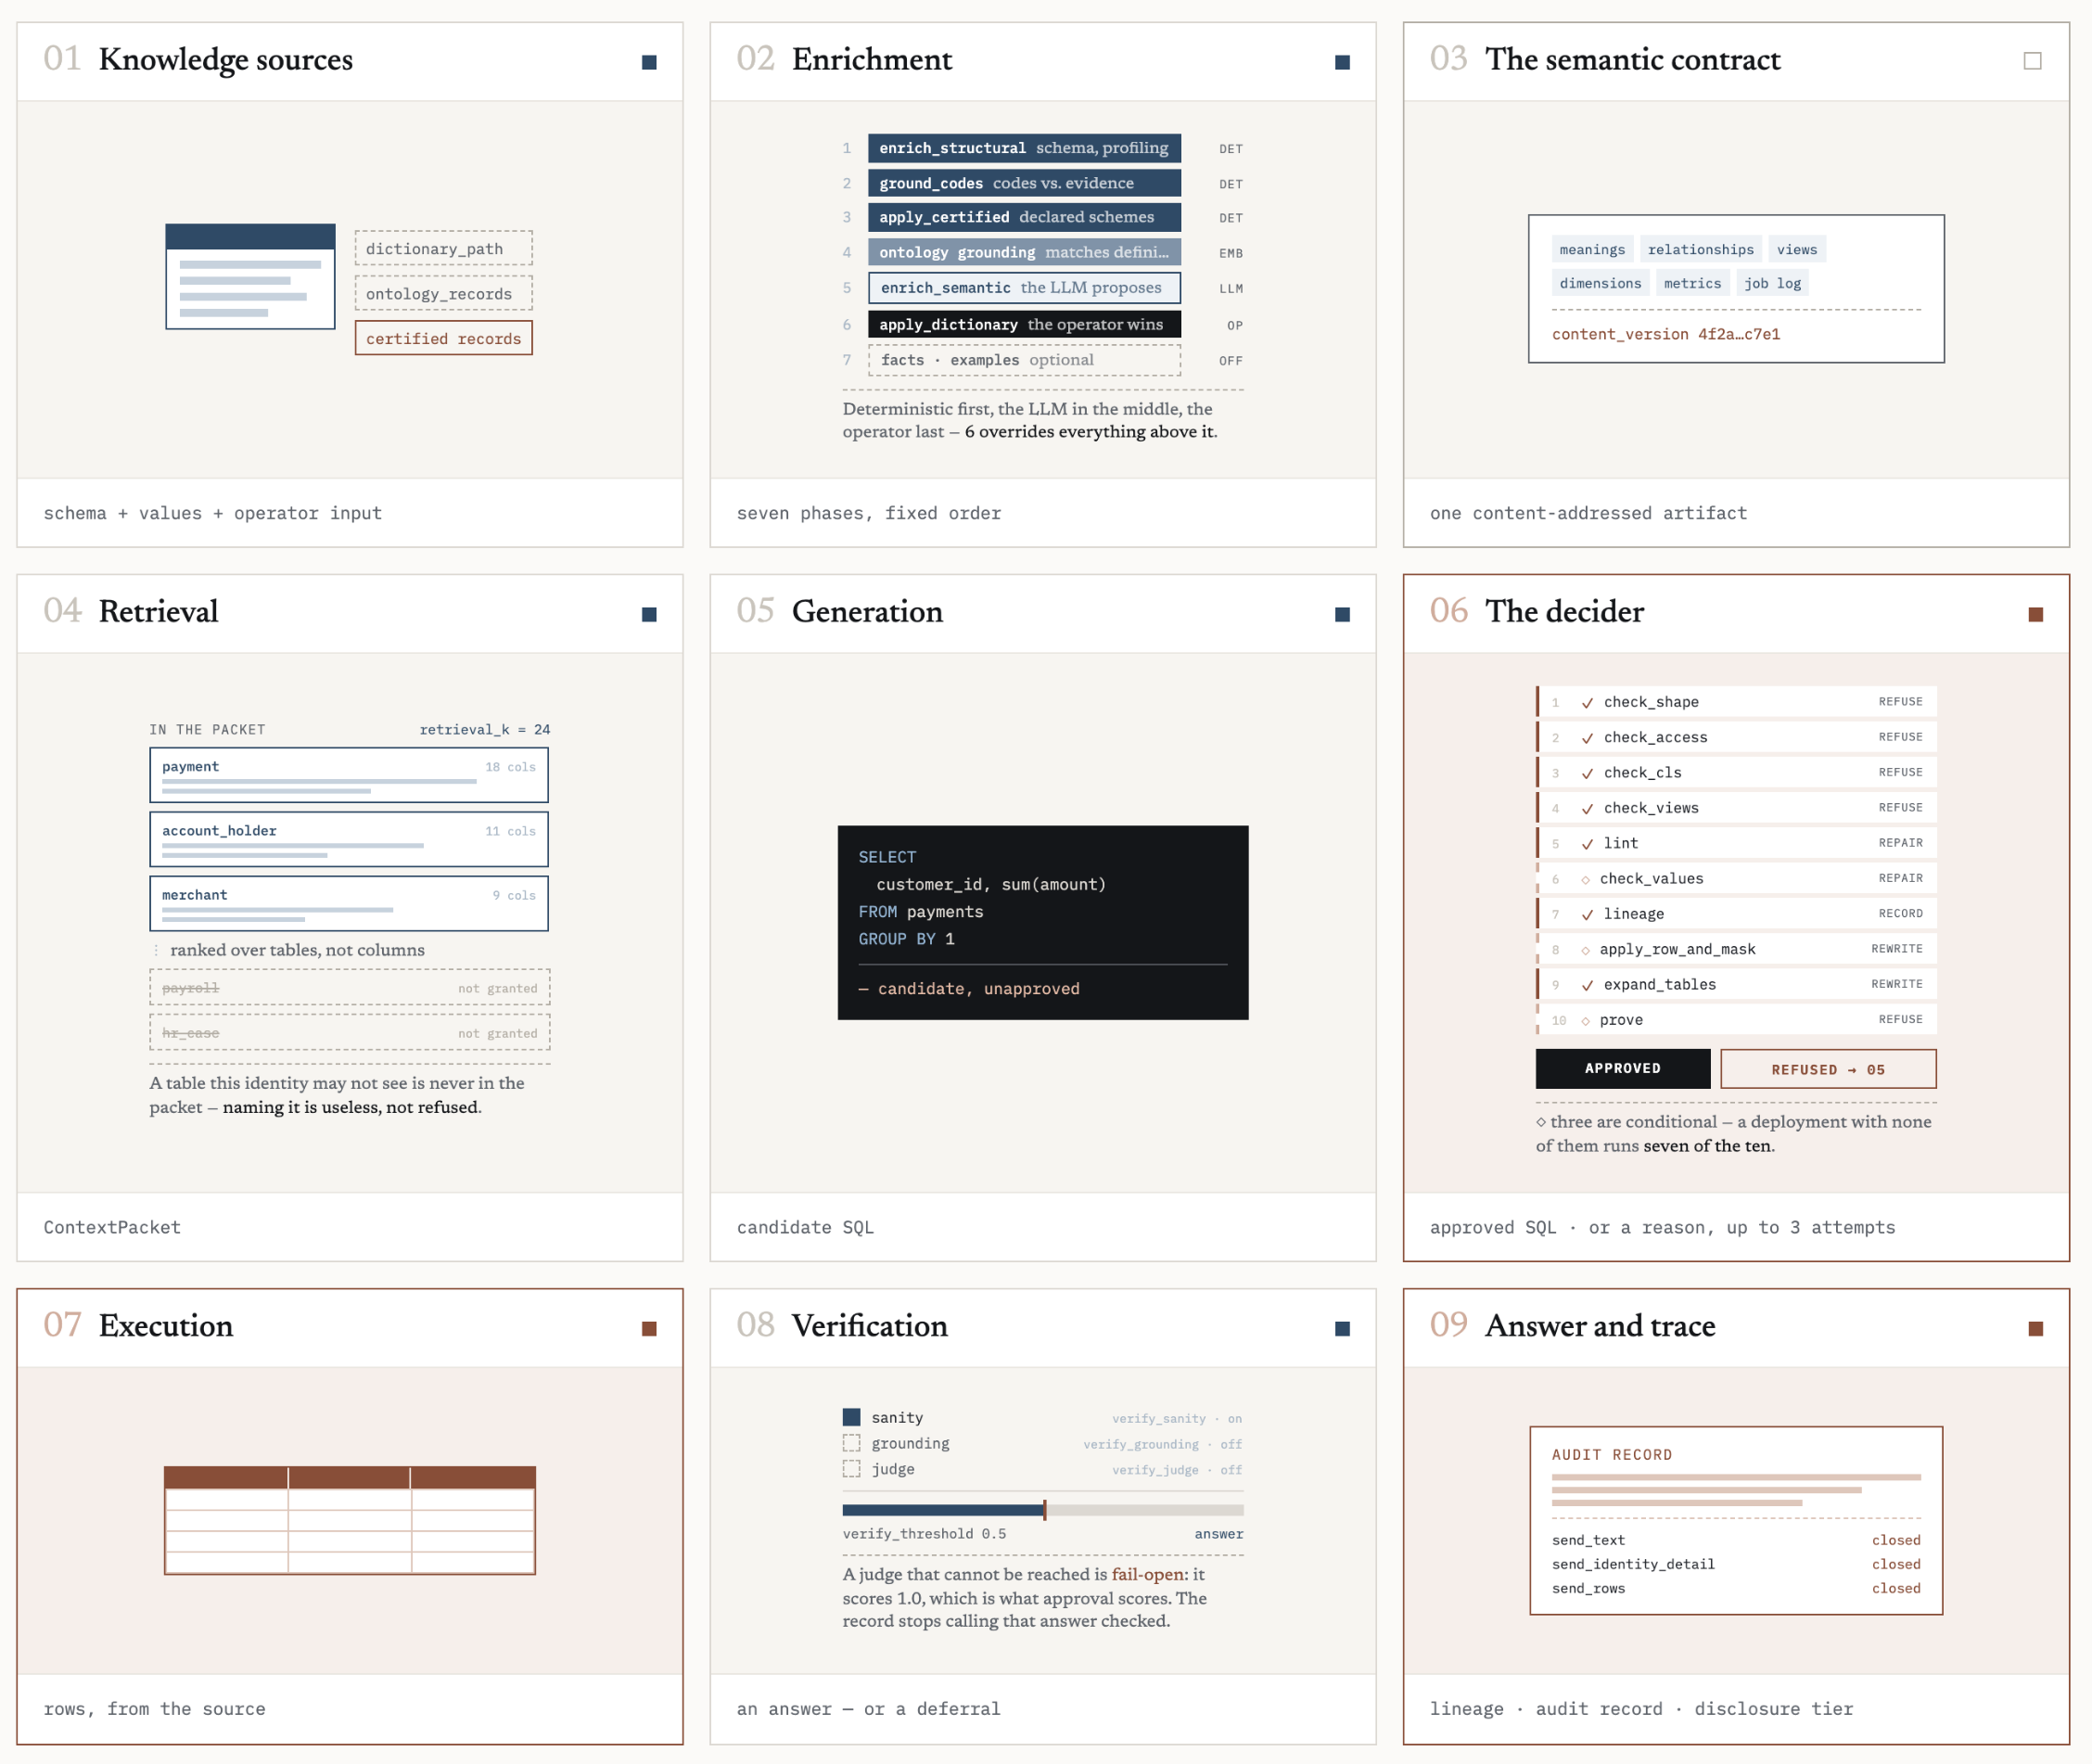
Task: Click the verify_grounding · off label
Action: point(1162,1444)
